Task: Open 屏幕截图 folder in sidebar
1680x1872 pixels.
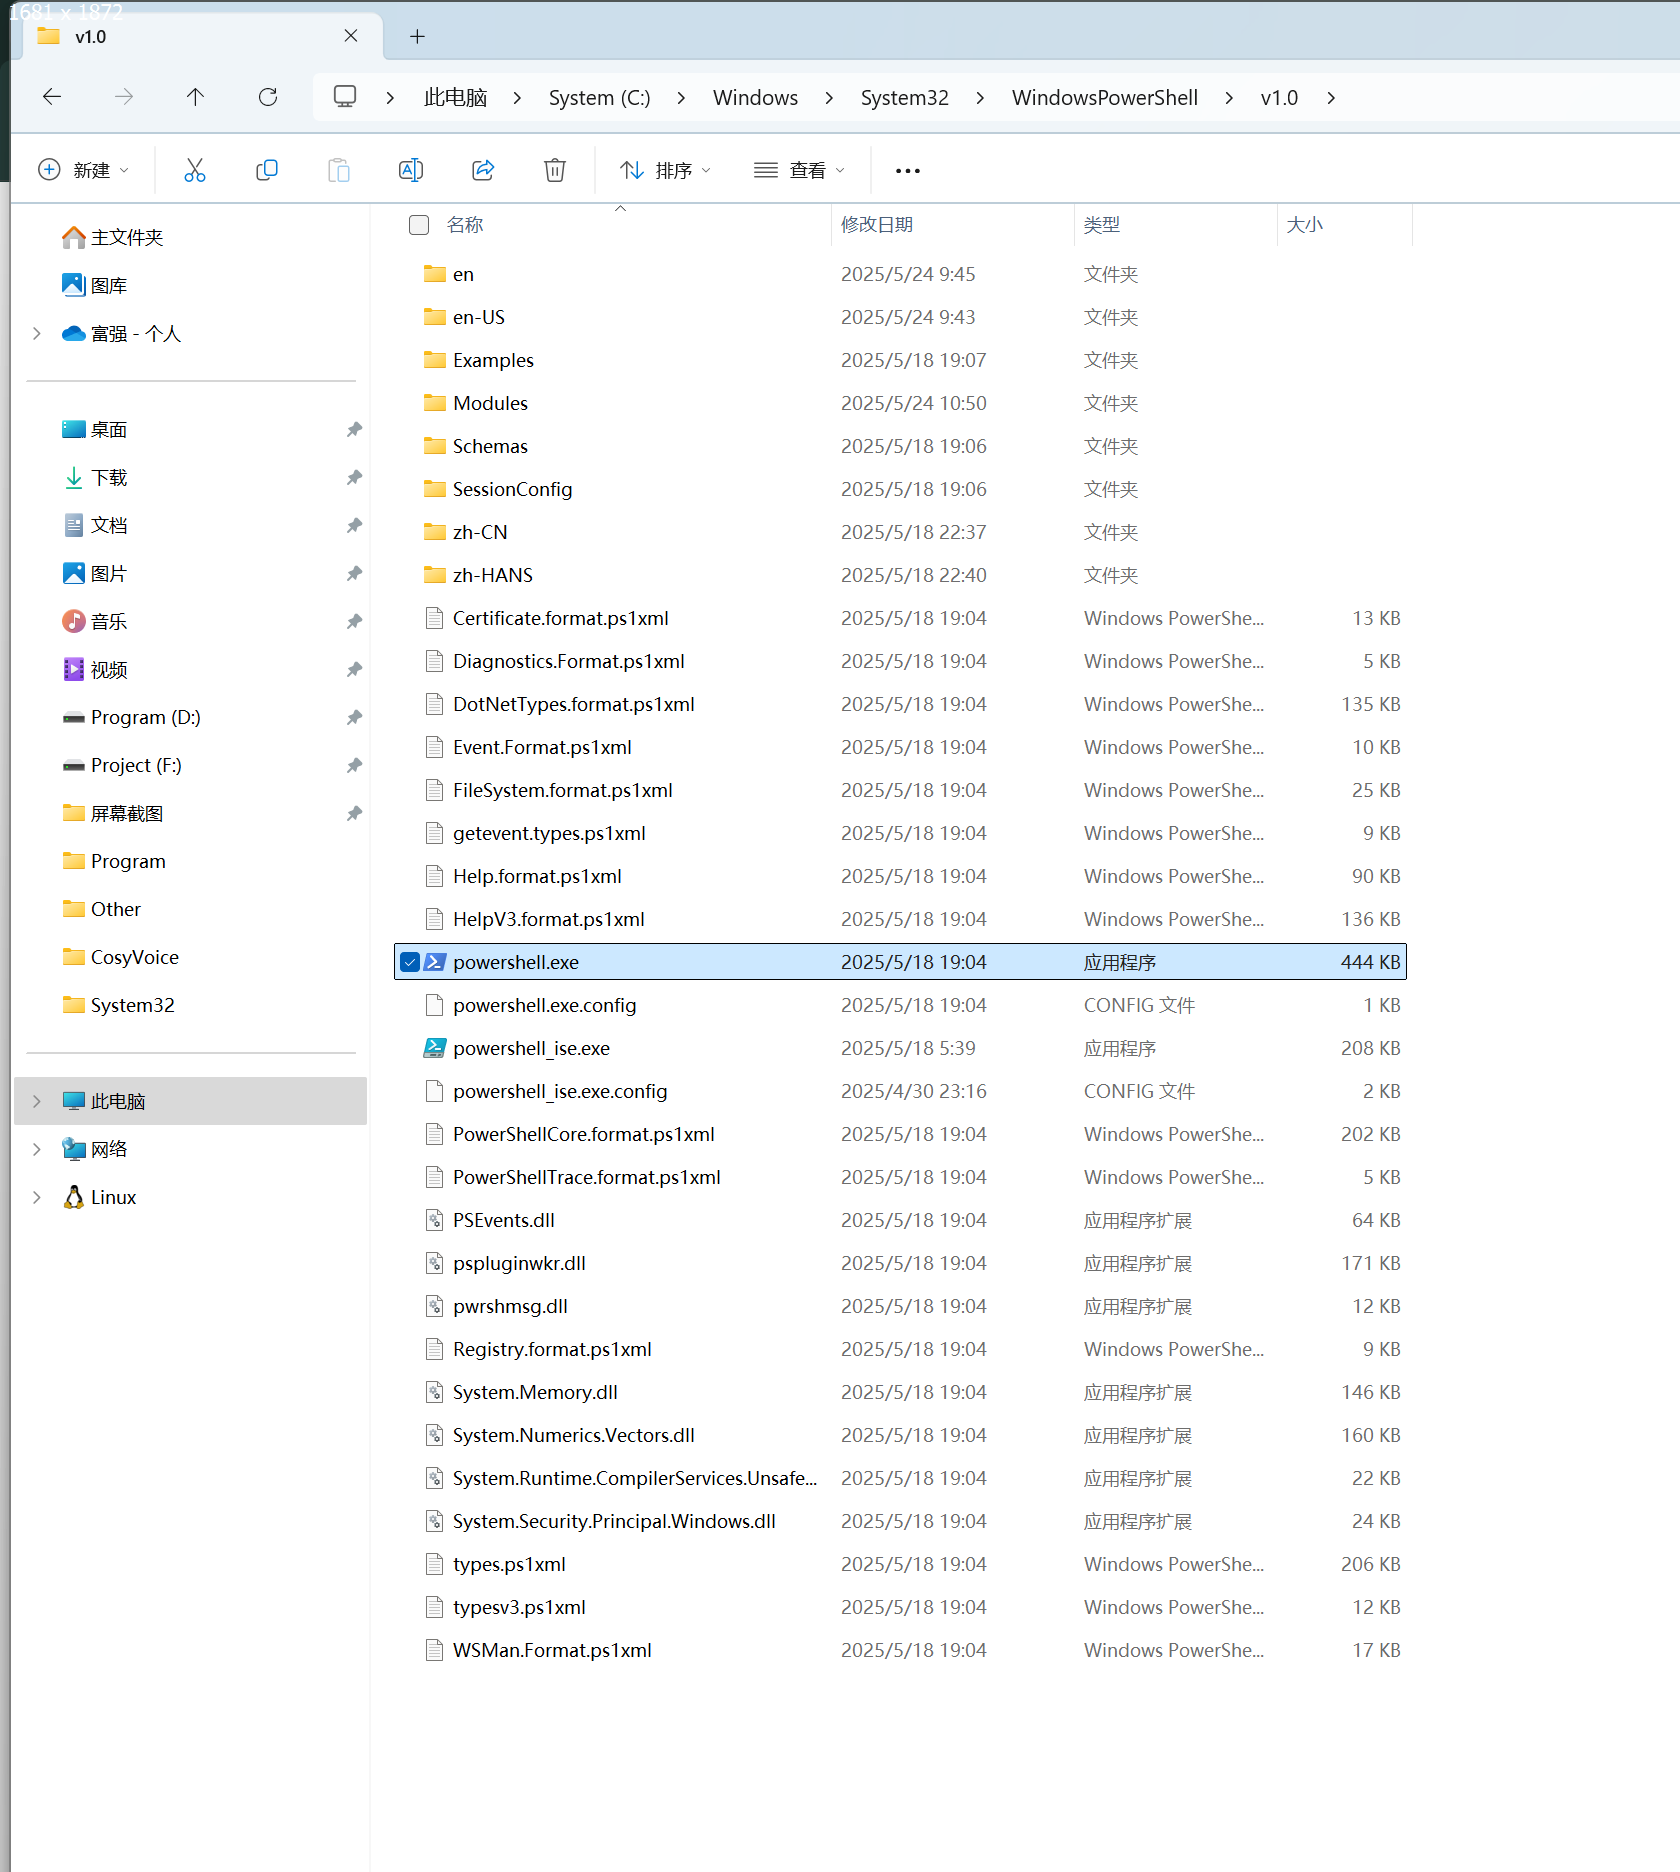Action: [x=112, y=813]
